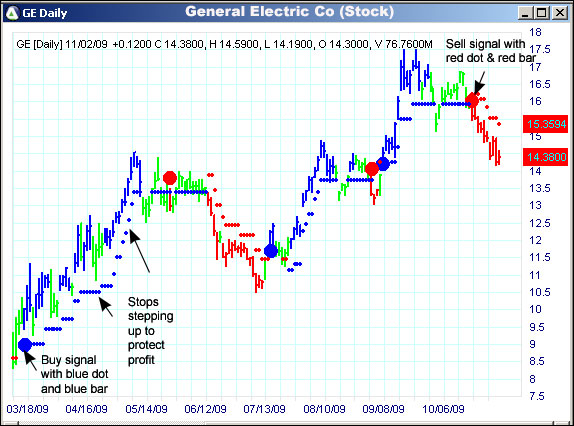
Task: Click the 07/13/09 date label
Action: click(x=265, y=409)
